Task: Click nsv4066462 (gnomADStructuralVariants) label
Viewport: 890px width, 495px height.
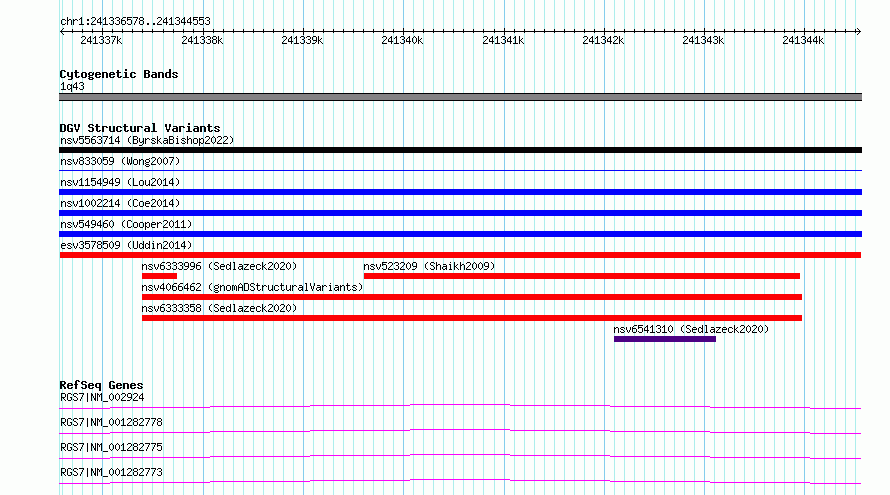Action: 252,287
